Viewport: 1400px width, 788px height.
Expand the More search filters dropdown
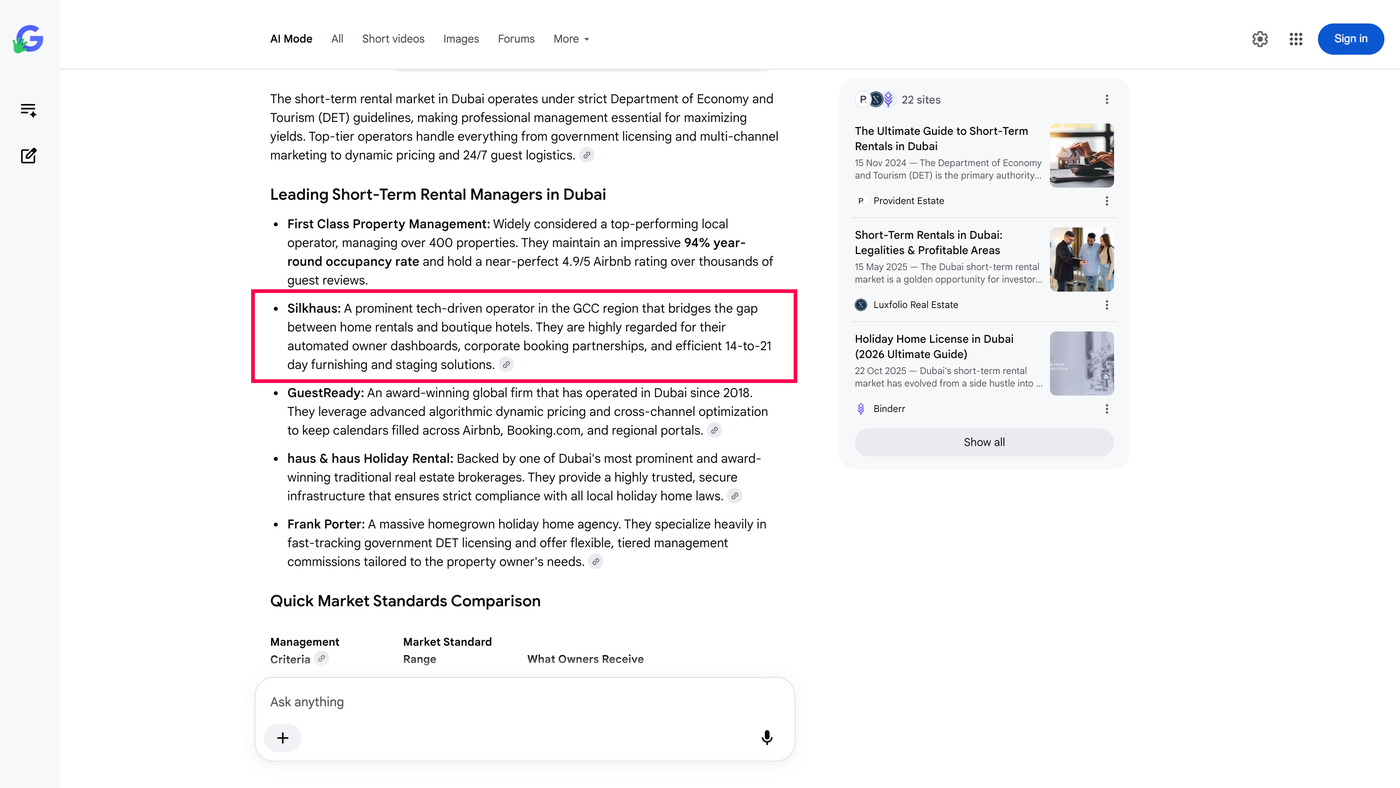pos(572,39)
